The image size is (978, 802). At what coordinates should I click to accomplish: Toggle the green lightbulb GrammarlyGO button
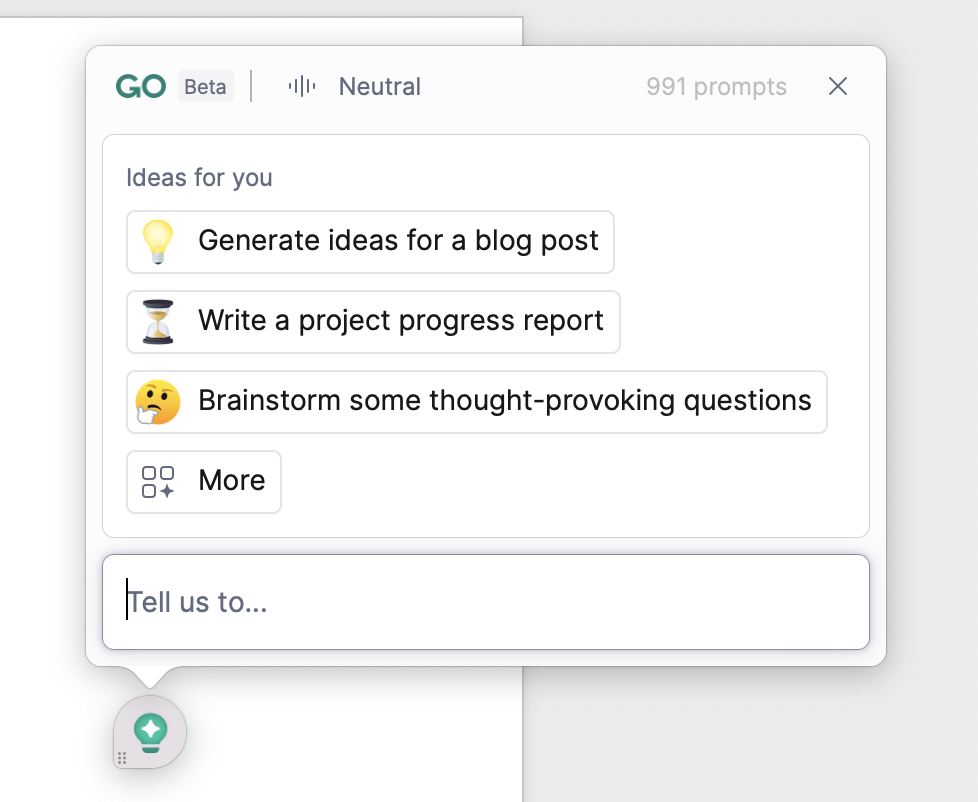(151, 731)
